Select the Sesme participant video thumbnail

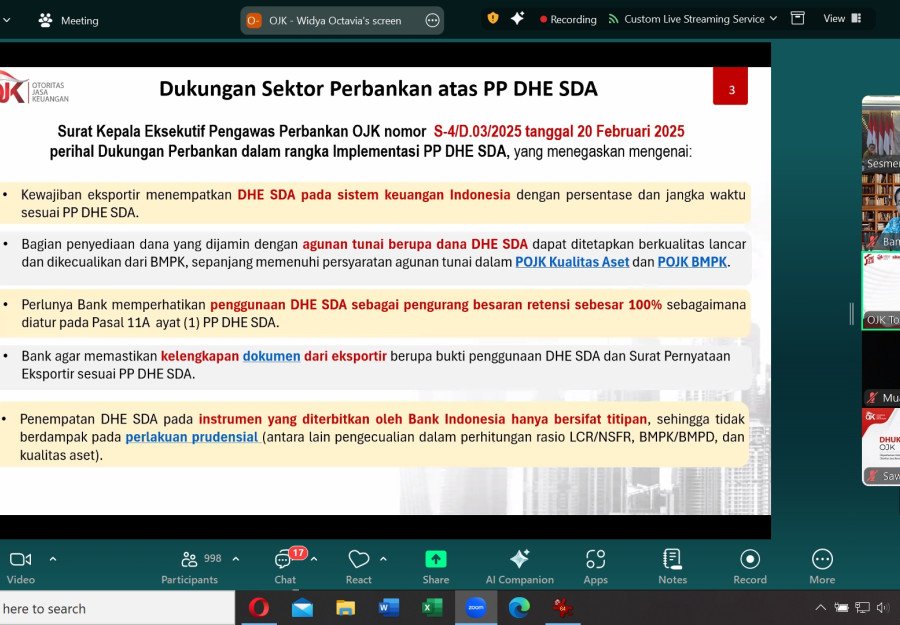pyautogui.click(x=881, y=134)
